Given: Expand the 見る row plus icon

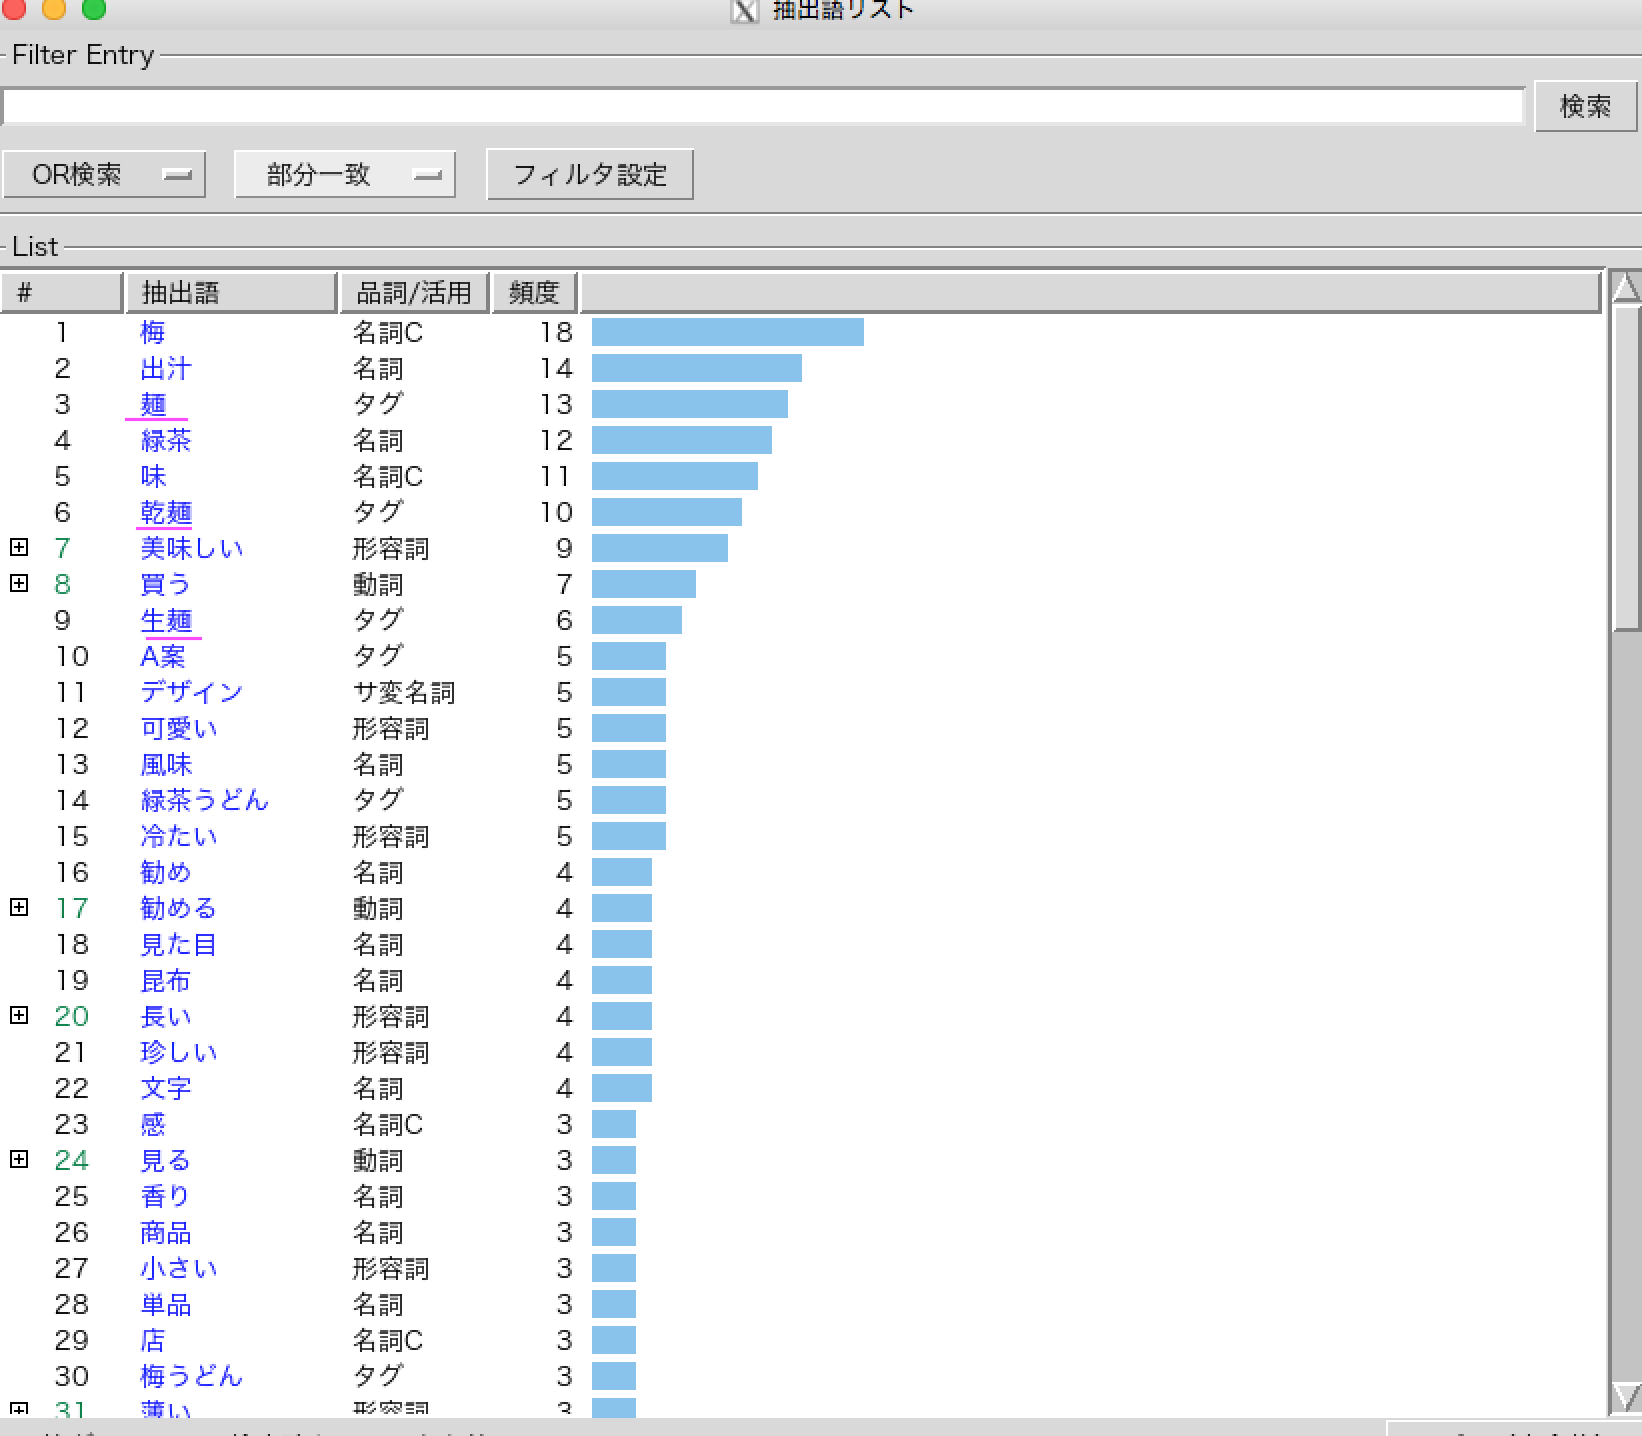Looking at the screenshot, I should point(19,1159).
